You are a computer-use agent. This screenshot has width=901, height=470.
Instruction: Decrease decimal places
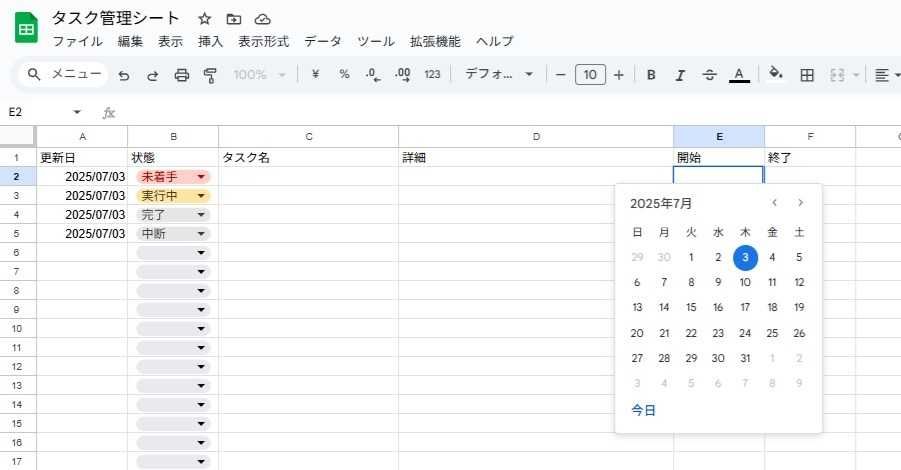(373, 75)
